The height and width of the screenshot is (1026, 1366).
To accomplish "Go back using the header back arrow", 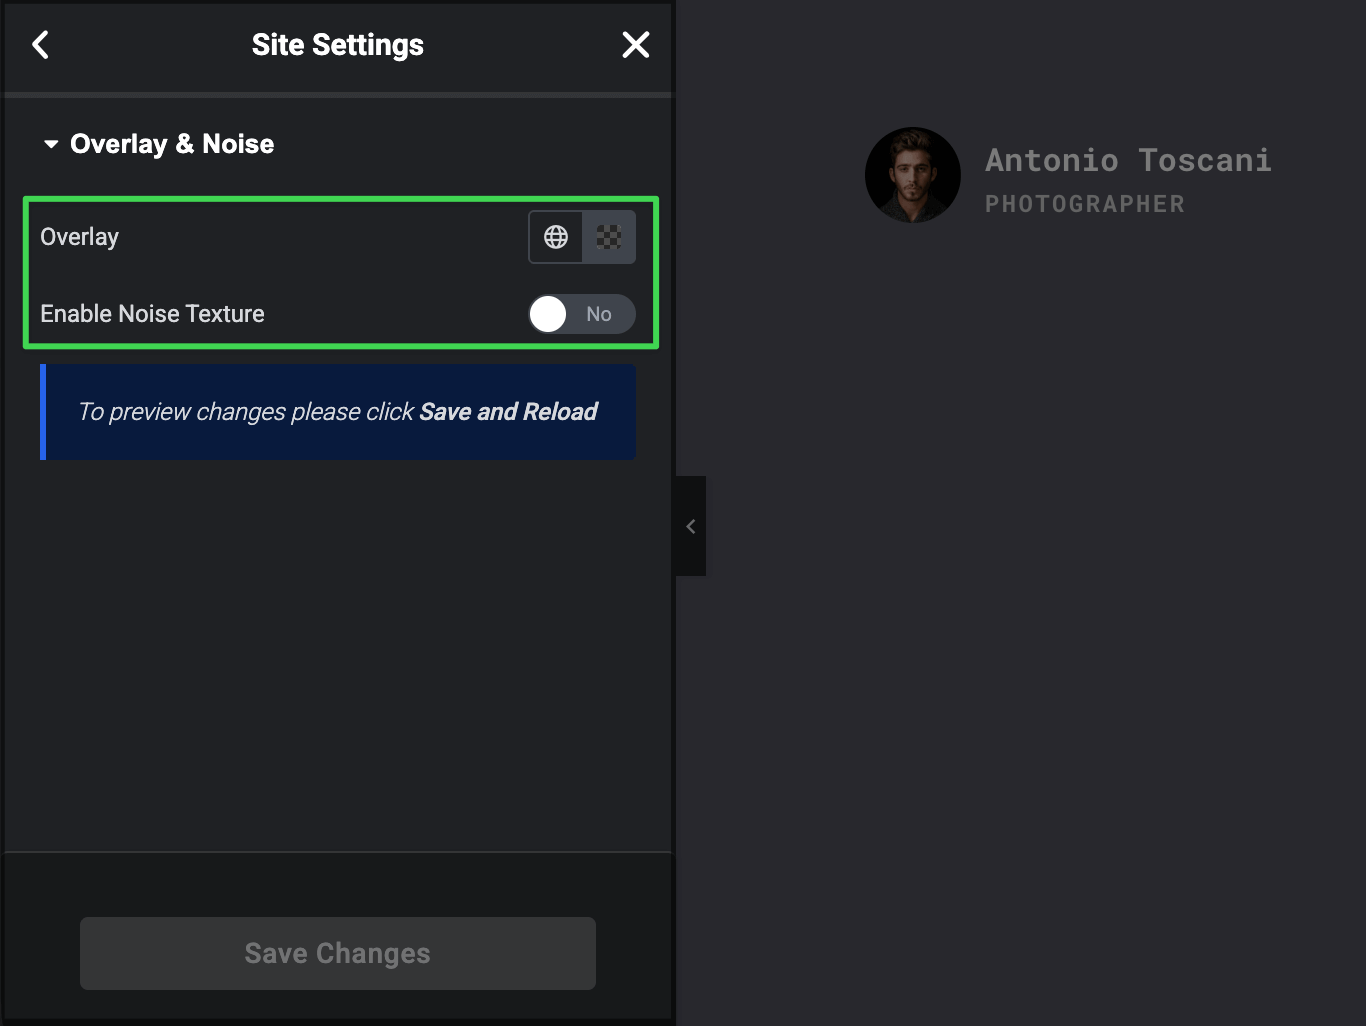I will click(x=40, y=45).
